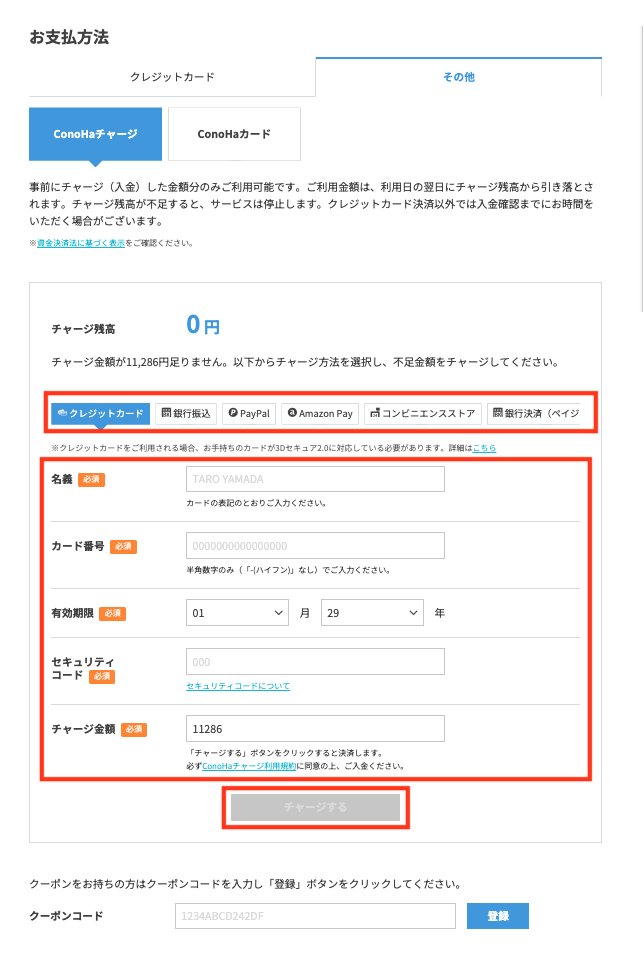Select the ConoHaカード tab
The image size is (644, 955).
(x=234, y=134)
